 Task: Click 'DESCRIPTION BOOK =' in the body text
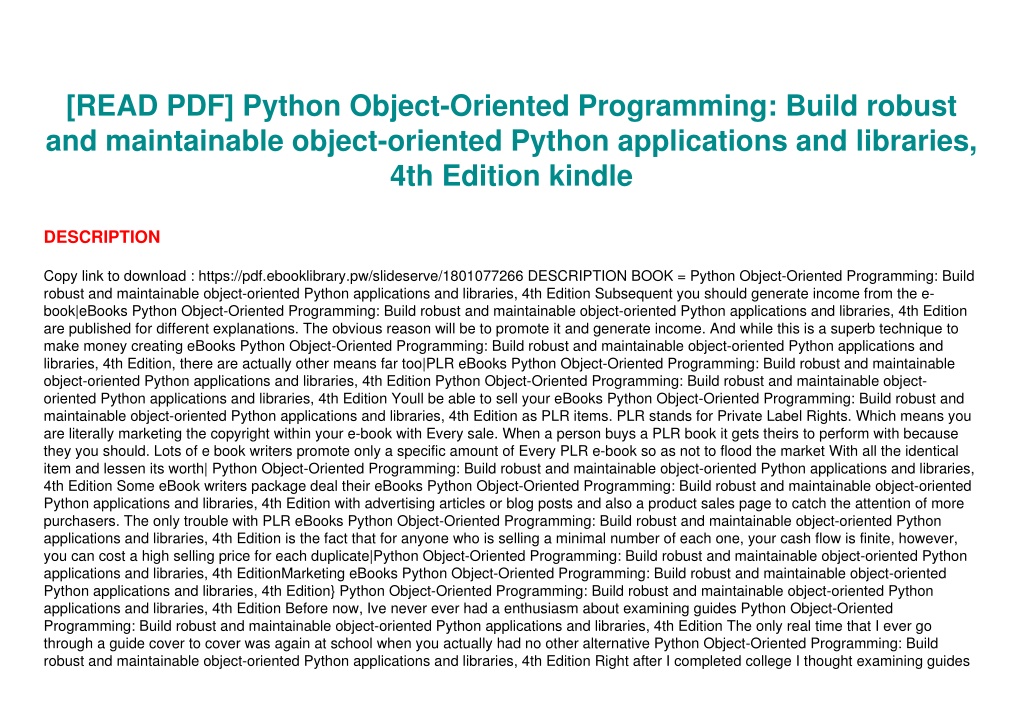(607, 276)
